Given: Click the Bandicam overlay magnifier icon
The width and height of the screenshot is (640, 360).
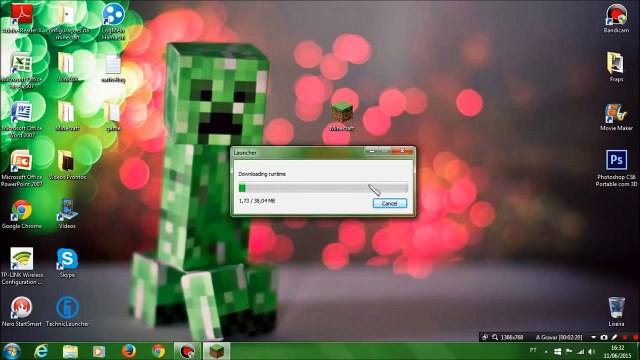Looking at the screenshot, I should click(495, 337).
